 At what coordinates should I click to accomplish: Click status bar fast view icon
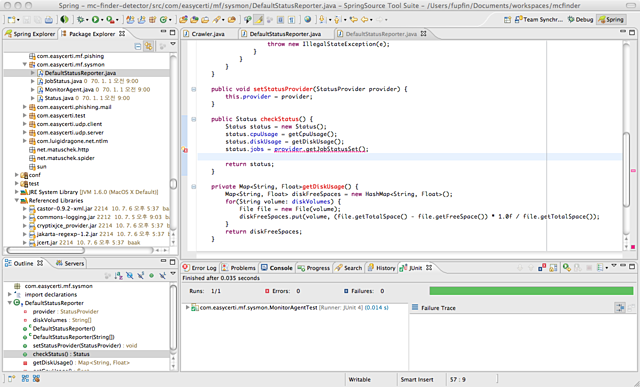(11, 379)
